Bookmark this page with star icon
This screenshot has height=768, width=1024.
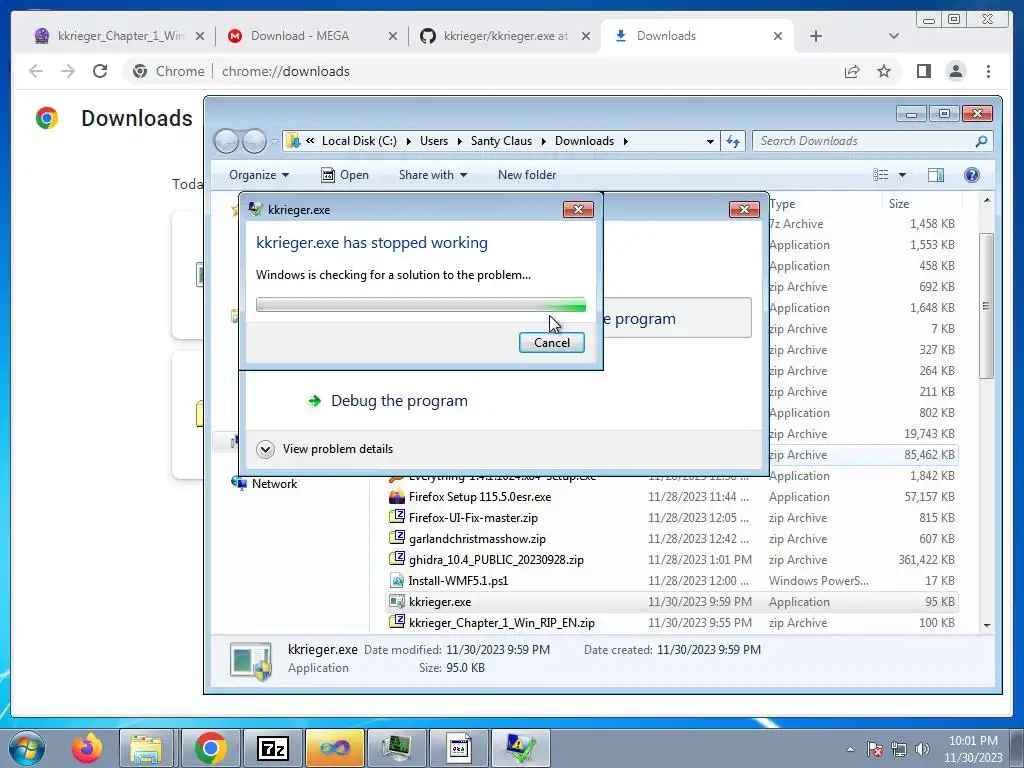[884, 71]
